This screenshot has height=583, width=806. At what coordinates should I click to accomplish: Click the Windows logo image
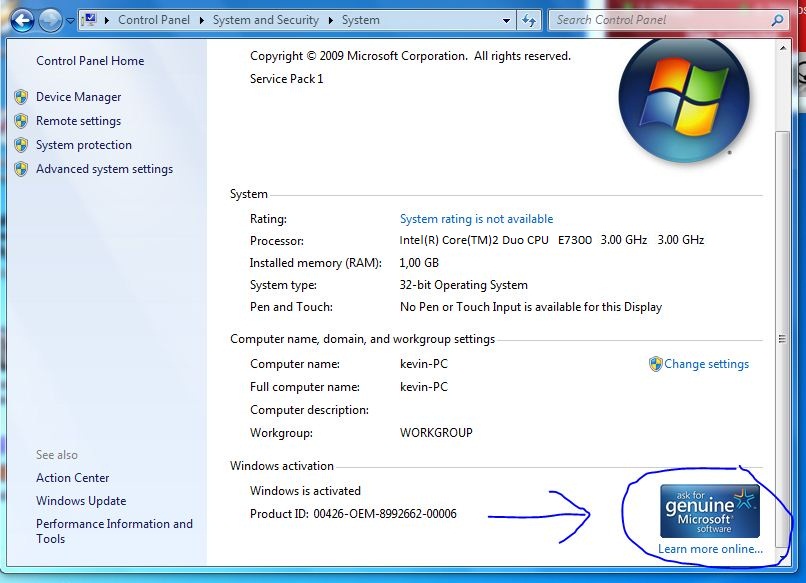coord(684,100)
